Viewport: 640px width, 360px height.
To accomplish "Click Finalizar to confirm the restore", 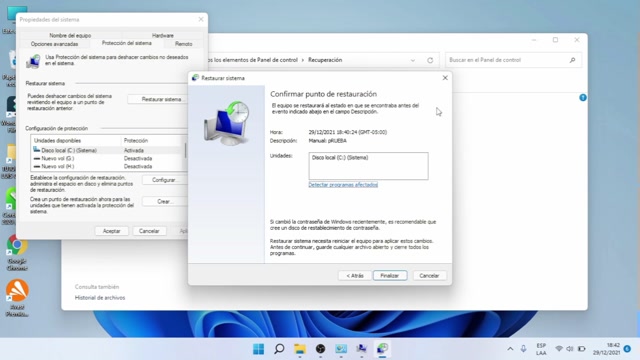I will pos(389,276).
